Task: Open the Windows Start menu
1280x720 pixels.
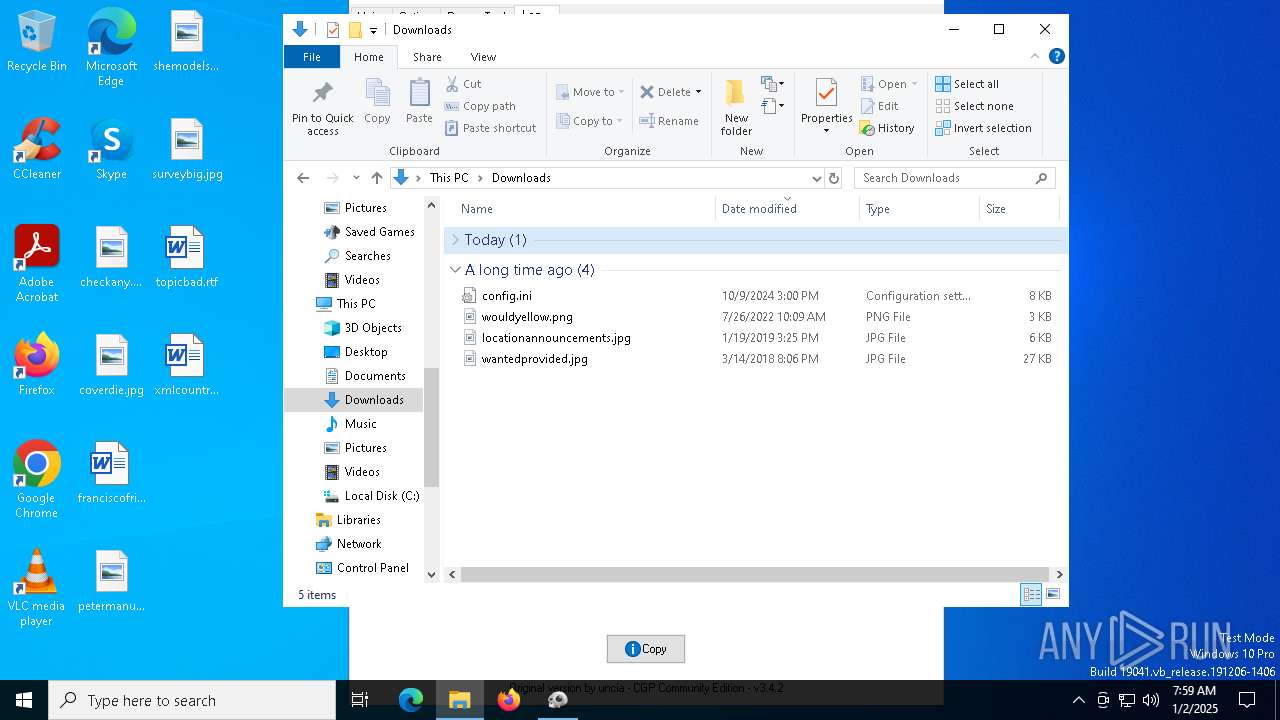Action: 24,700
